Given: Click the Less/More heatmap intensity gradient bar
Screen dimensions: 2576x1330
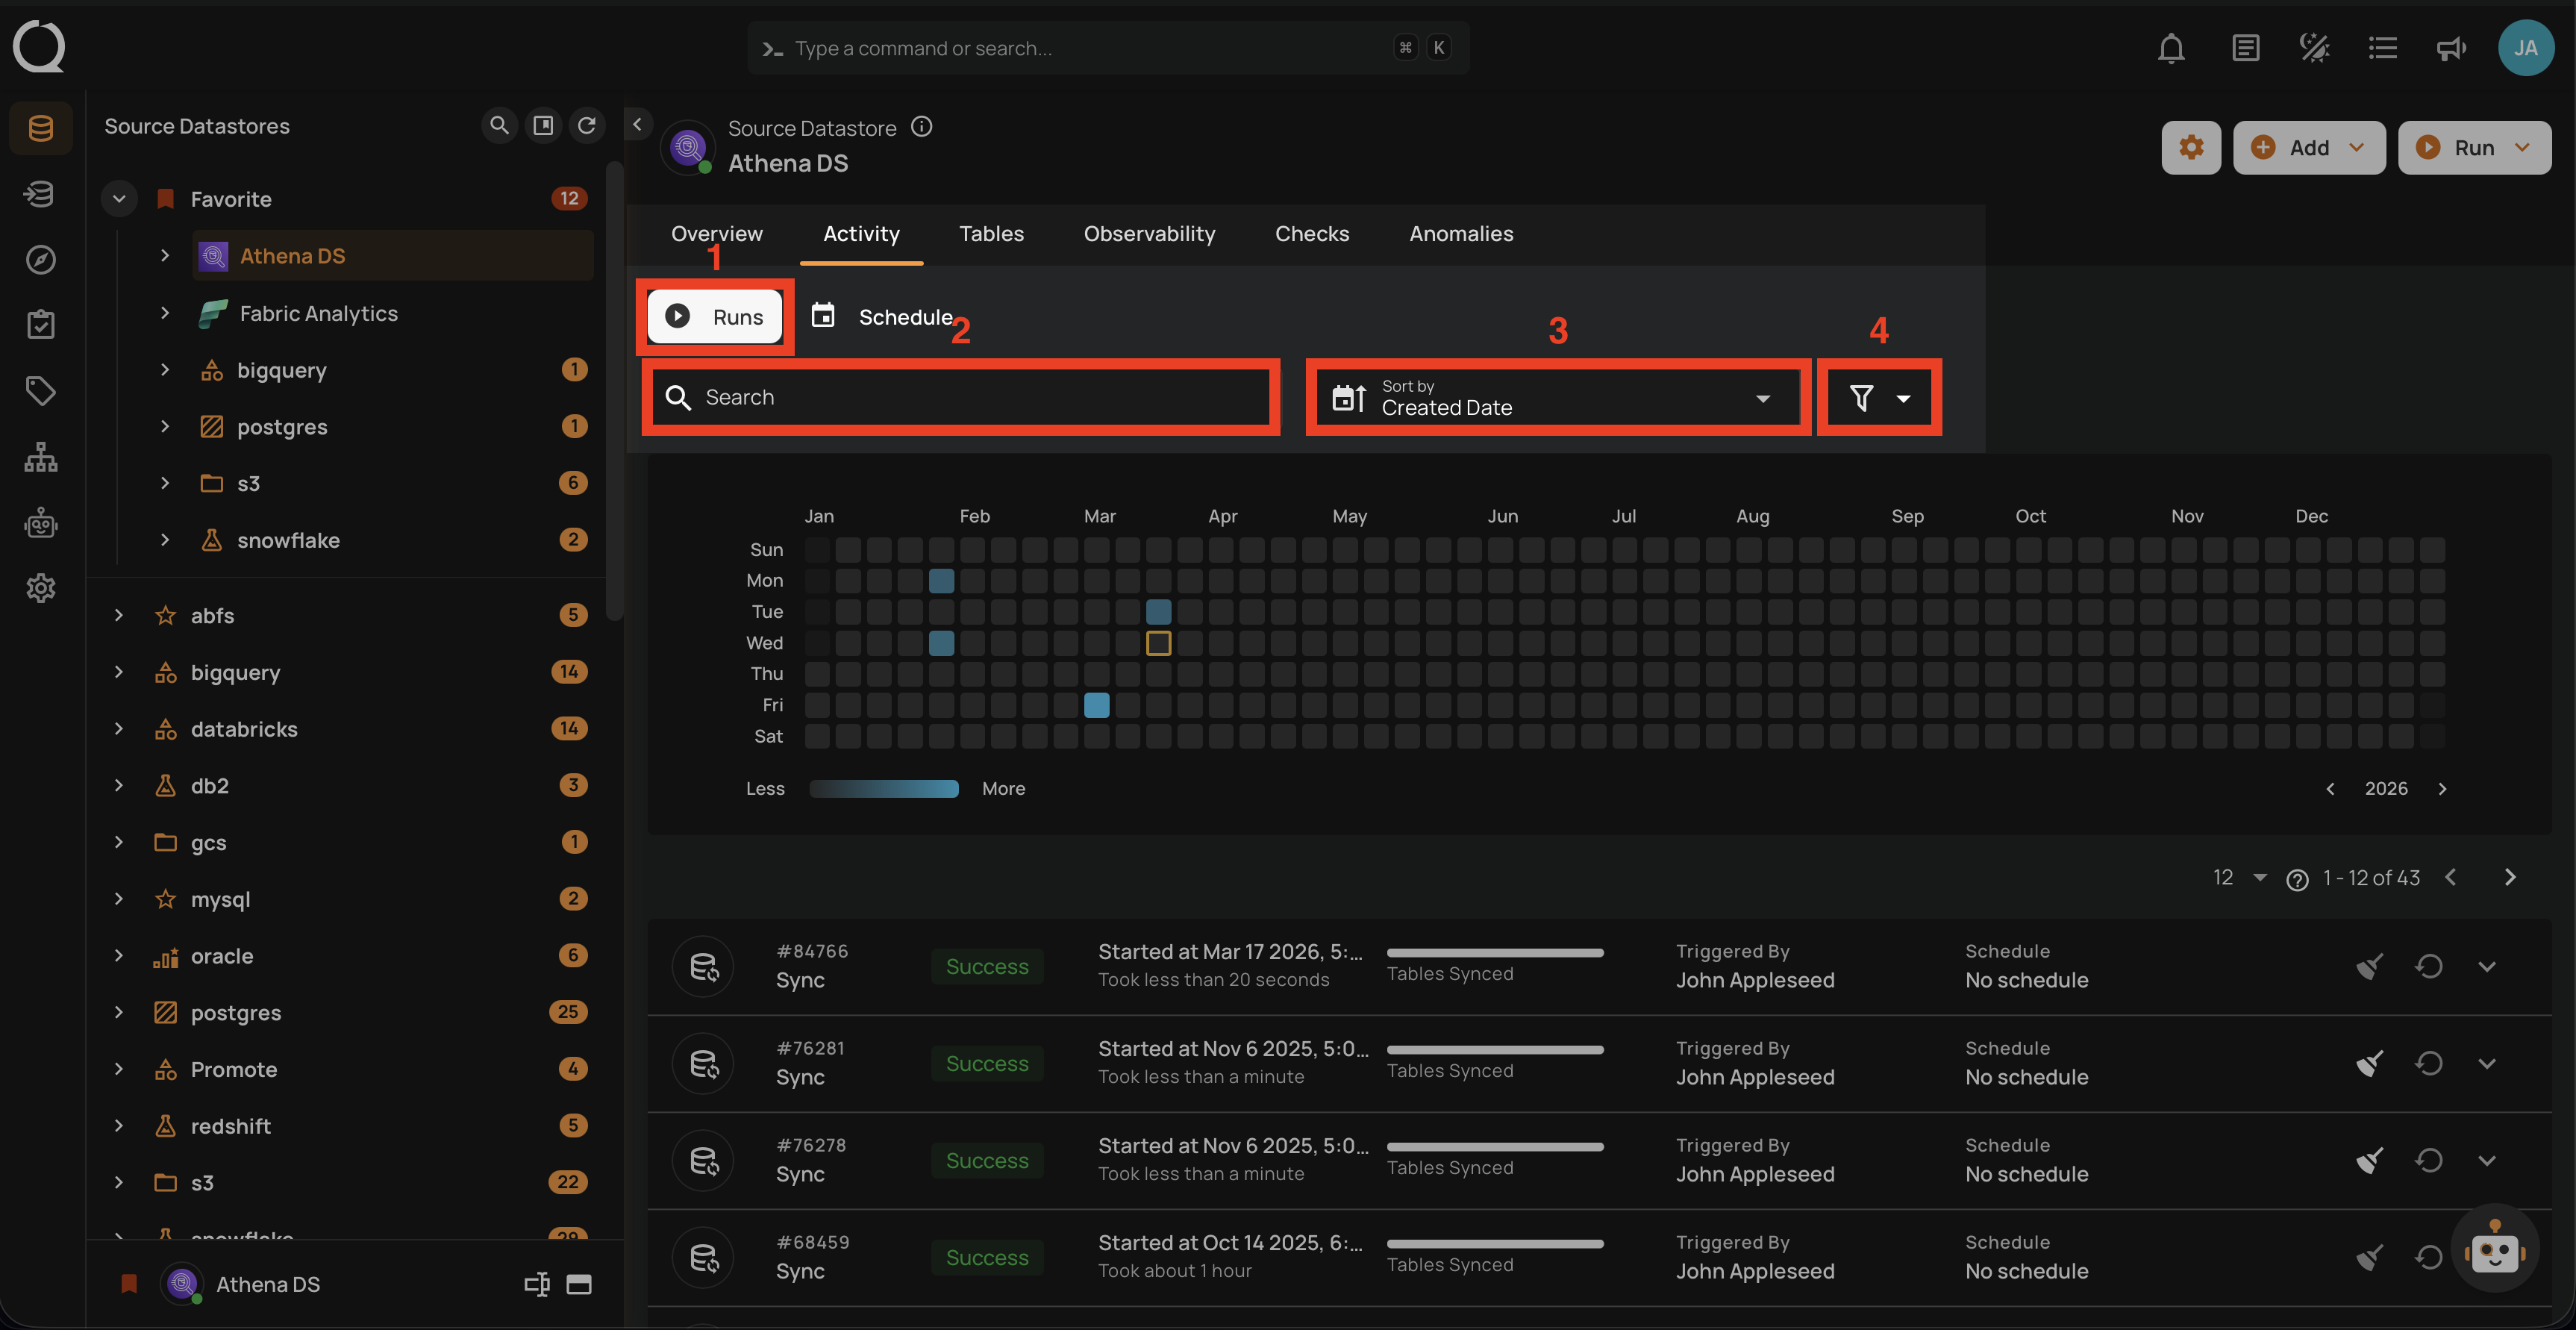Looking at the screenshot, I should pos(883,788).
